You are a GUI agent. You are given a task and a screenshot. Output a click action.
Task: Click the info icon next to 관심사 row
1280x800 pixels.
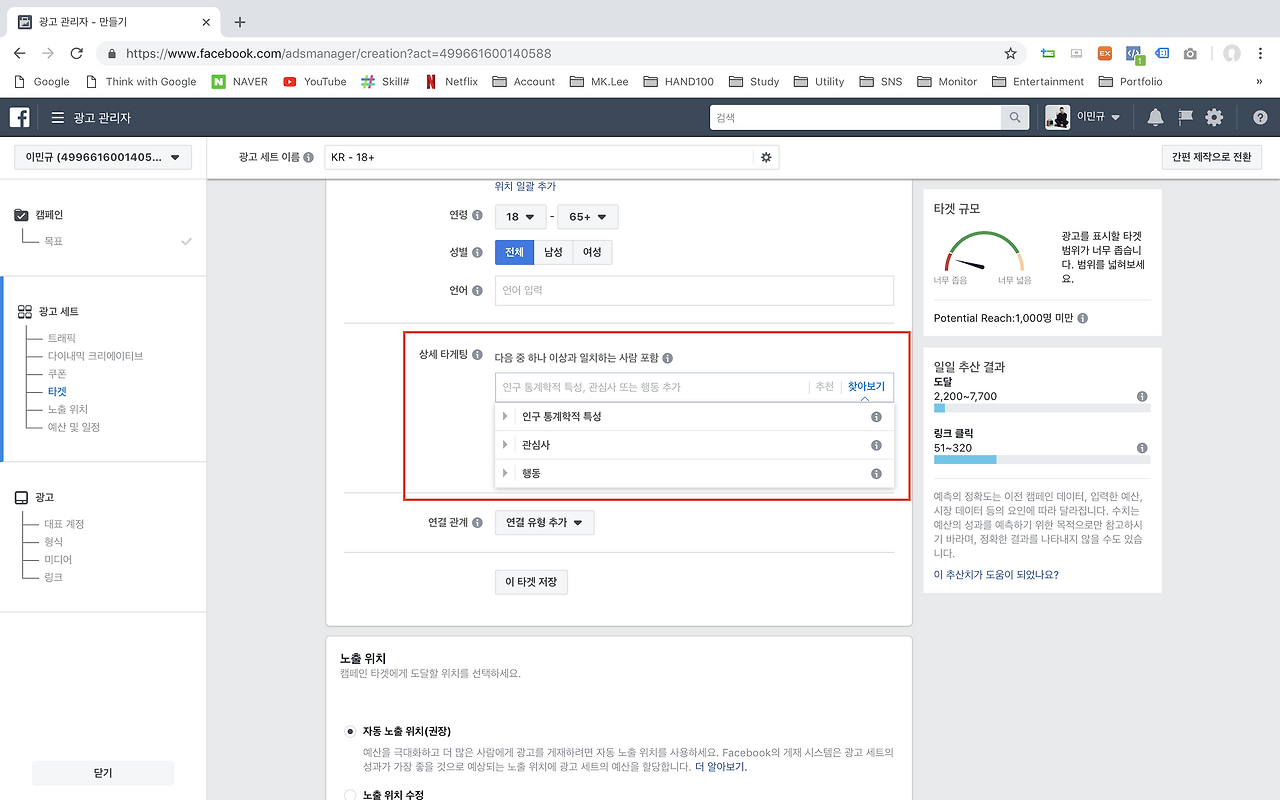(876, 444)
